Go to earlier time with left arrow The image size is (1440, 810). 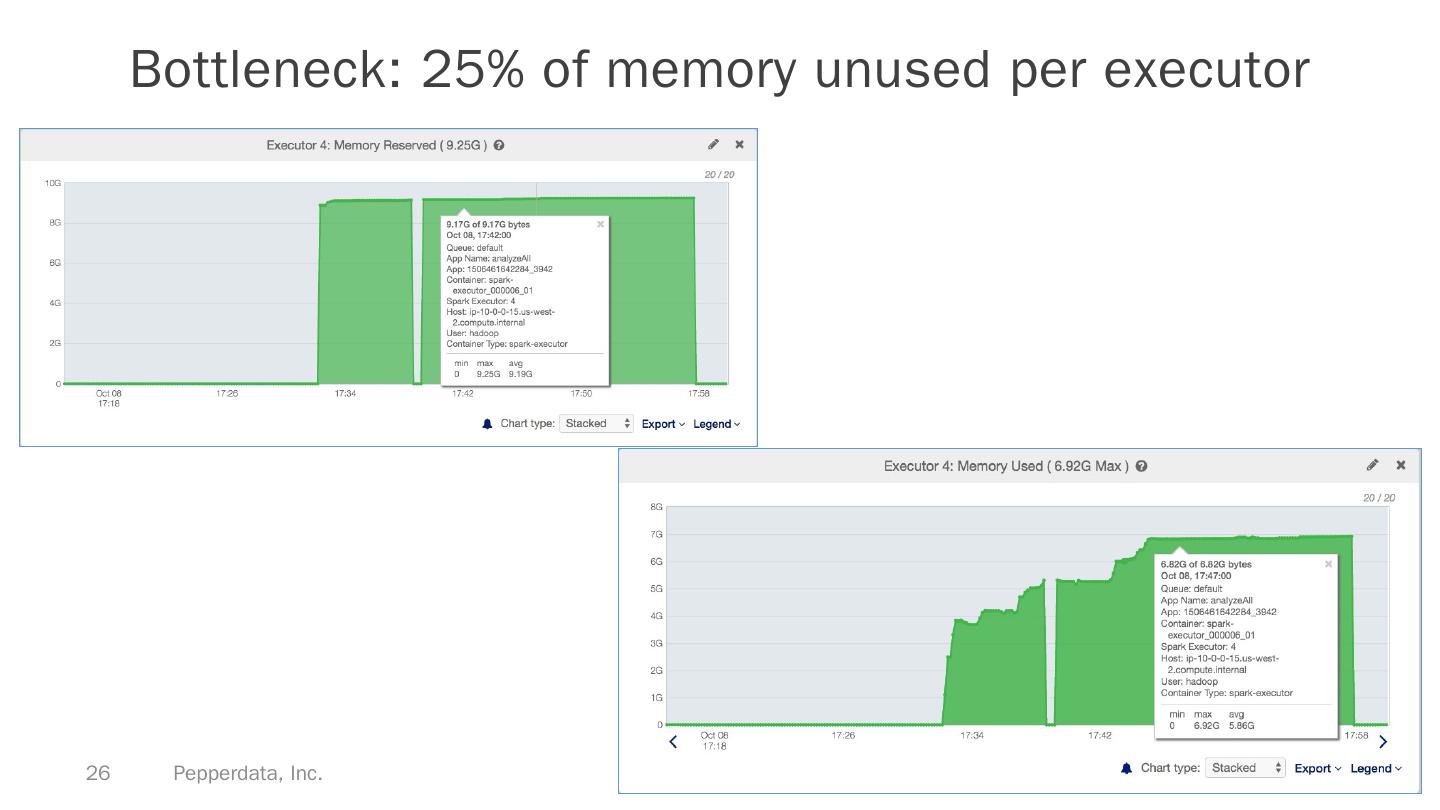pos(673,741)
